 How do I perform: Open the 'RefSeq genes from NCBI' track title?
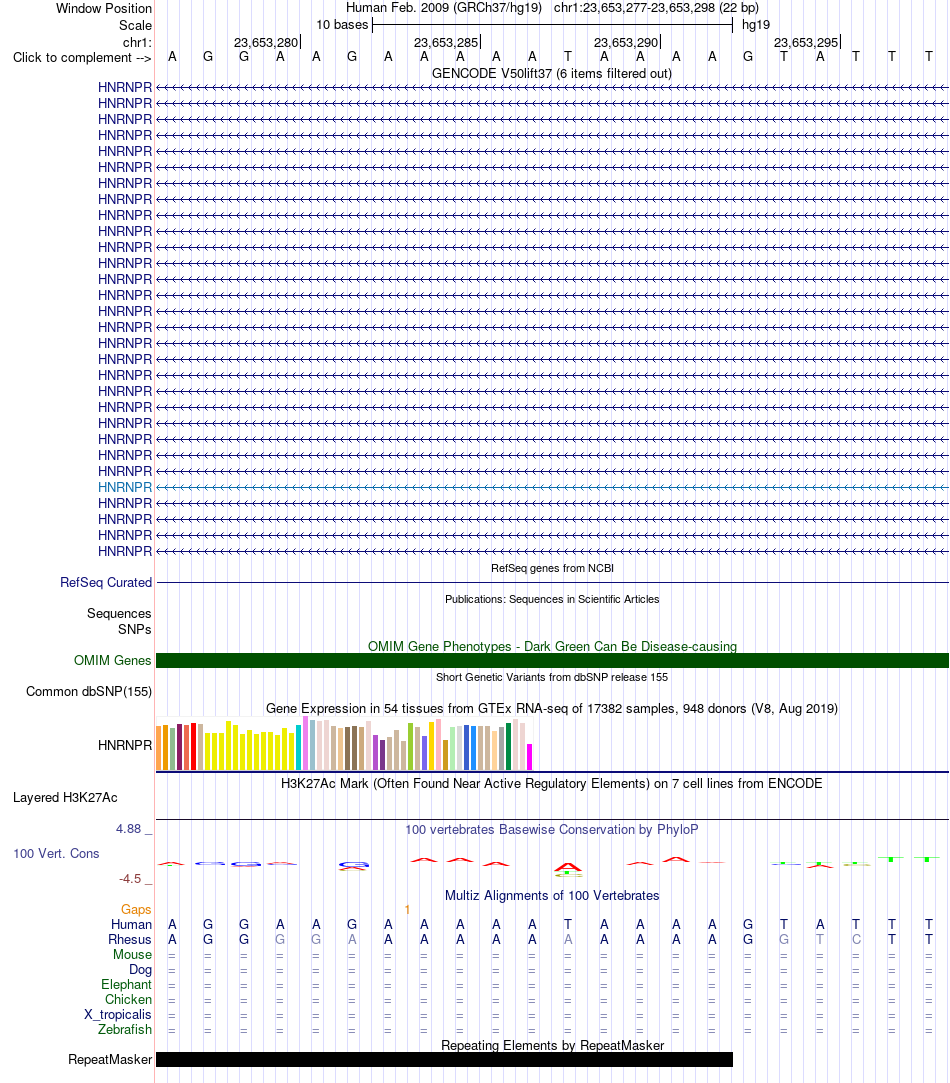tap(552, 568)
